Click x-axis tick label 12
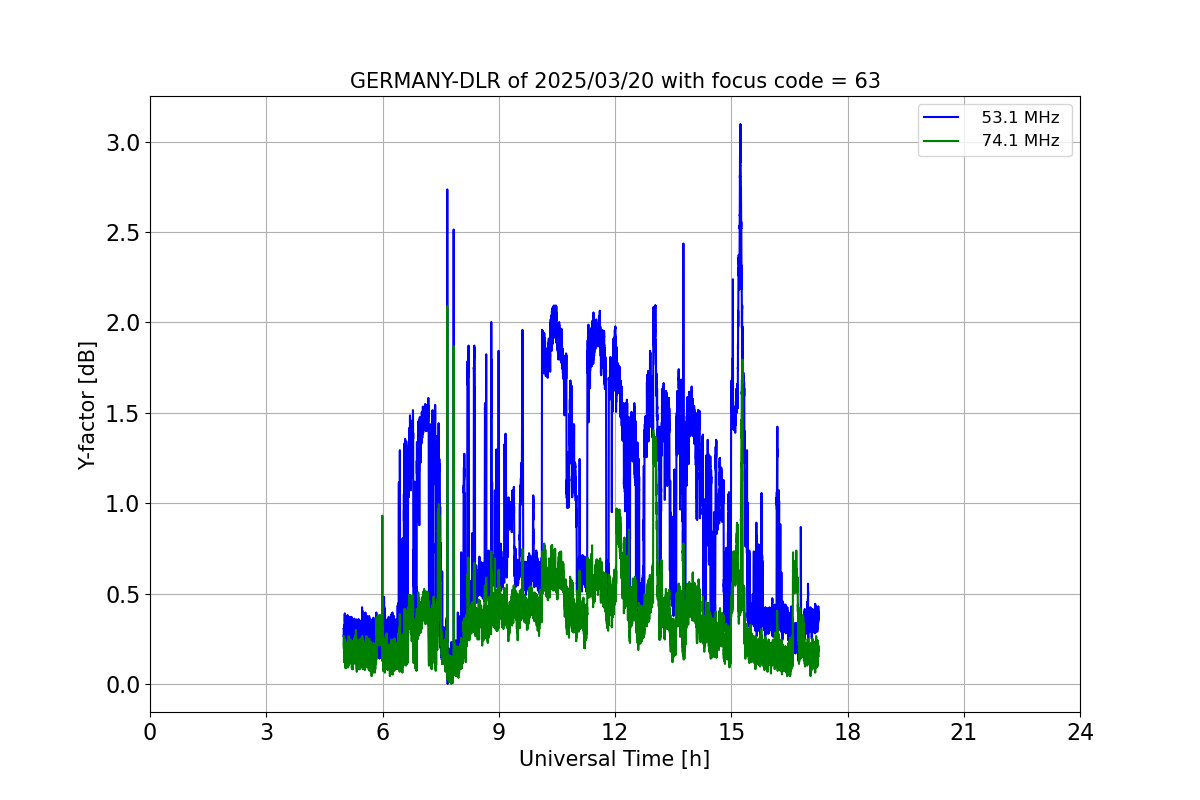Image resolution: width=1200 pixels, height=800 pixels. point(615,732)
